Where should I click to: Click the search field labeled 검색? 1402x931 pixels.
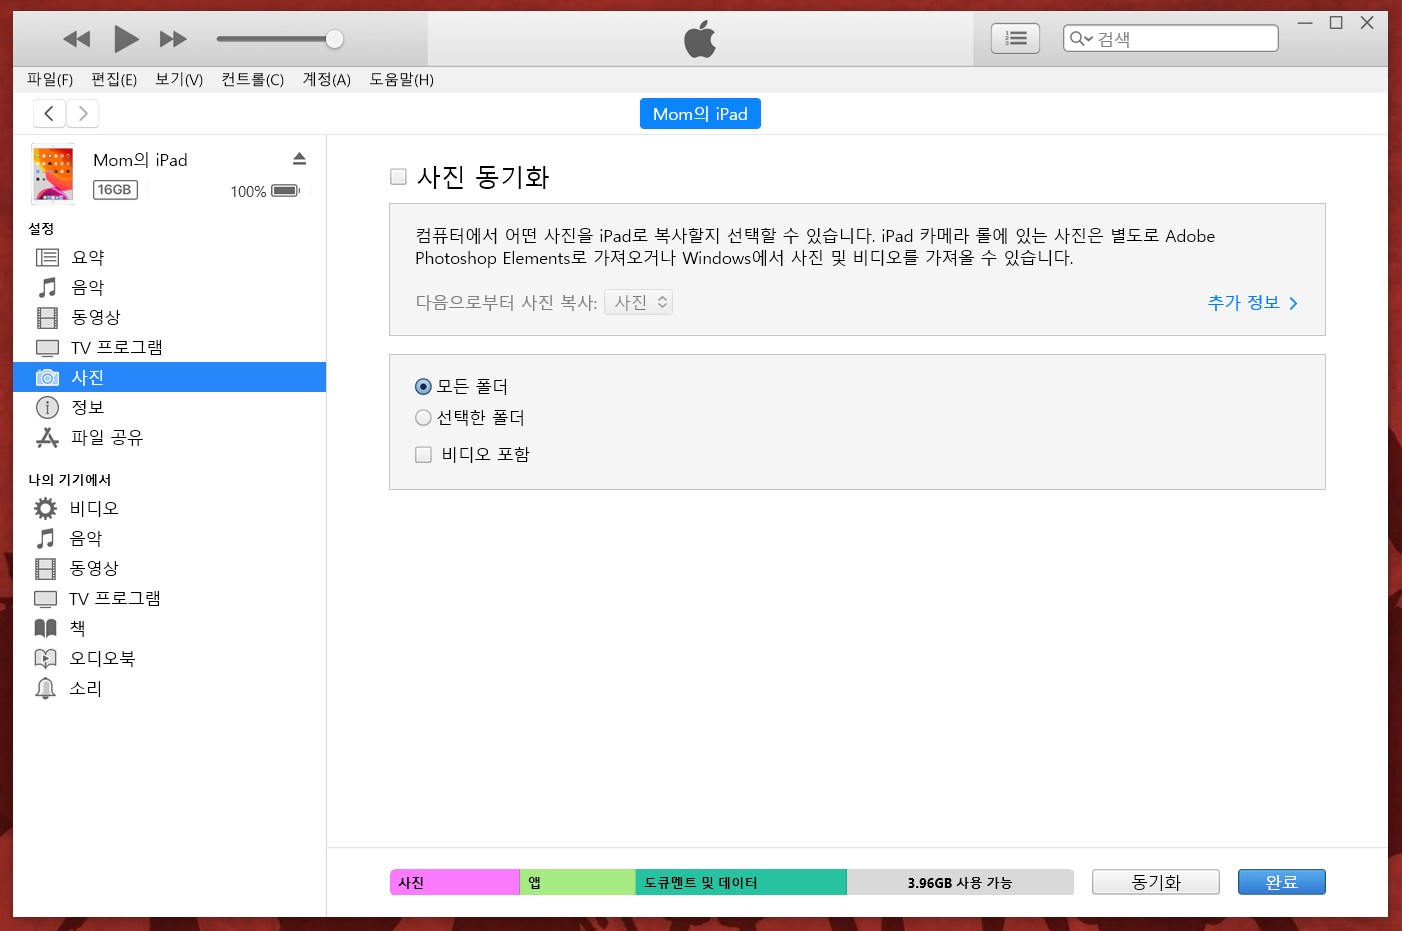[x=1171, y=38]
